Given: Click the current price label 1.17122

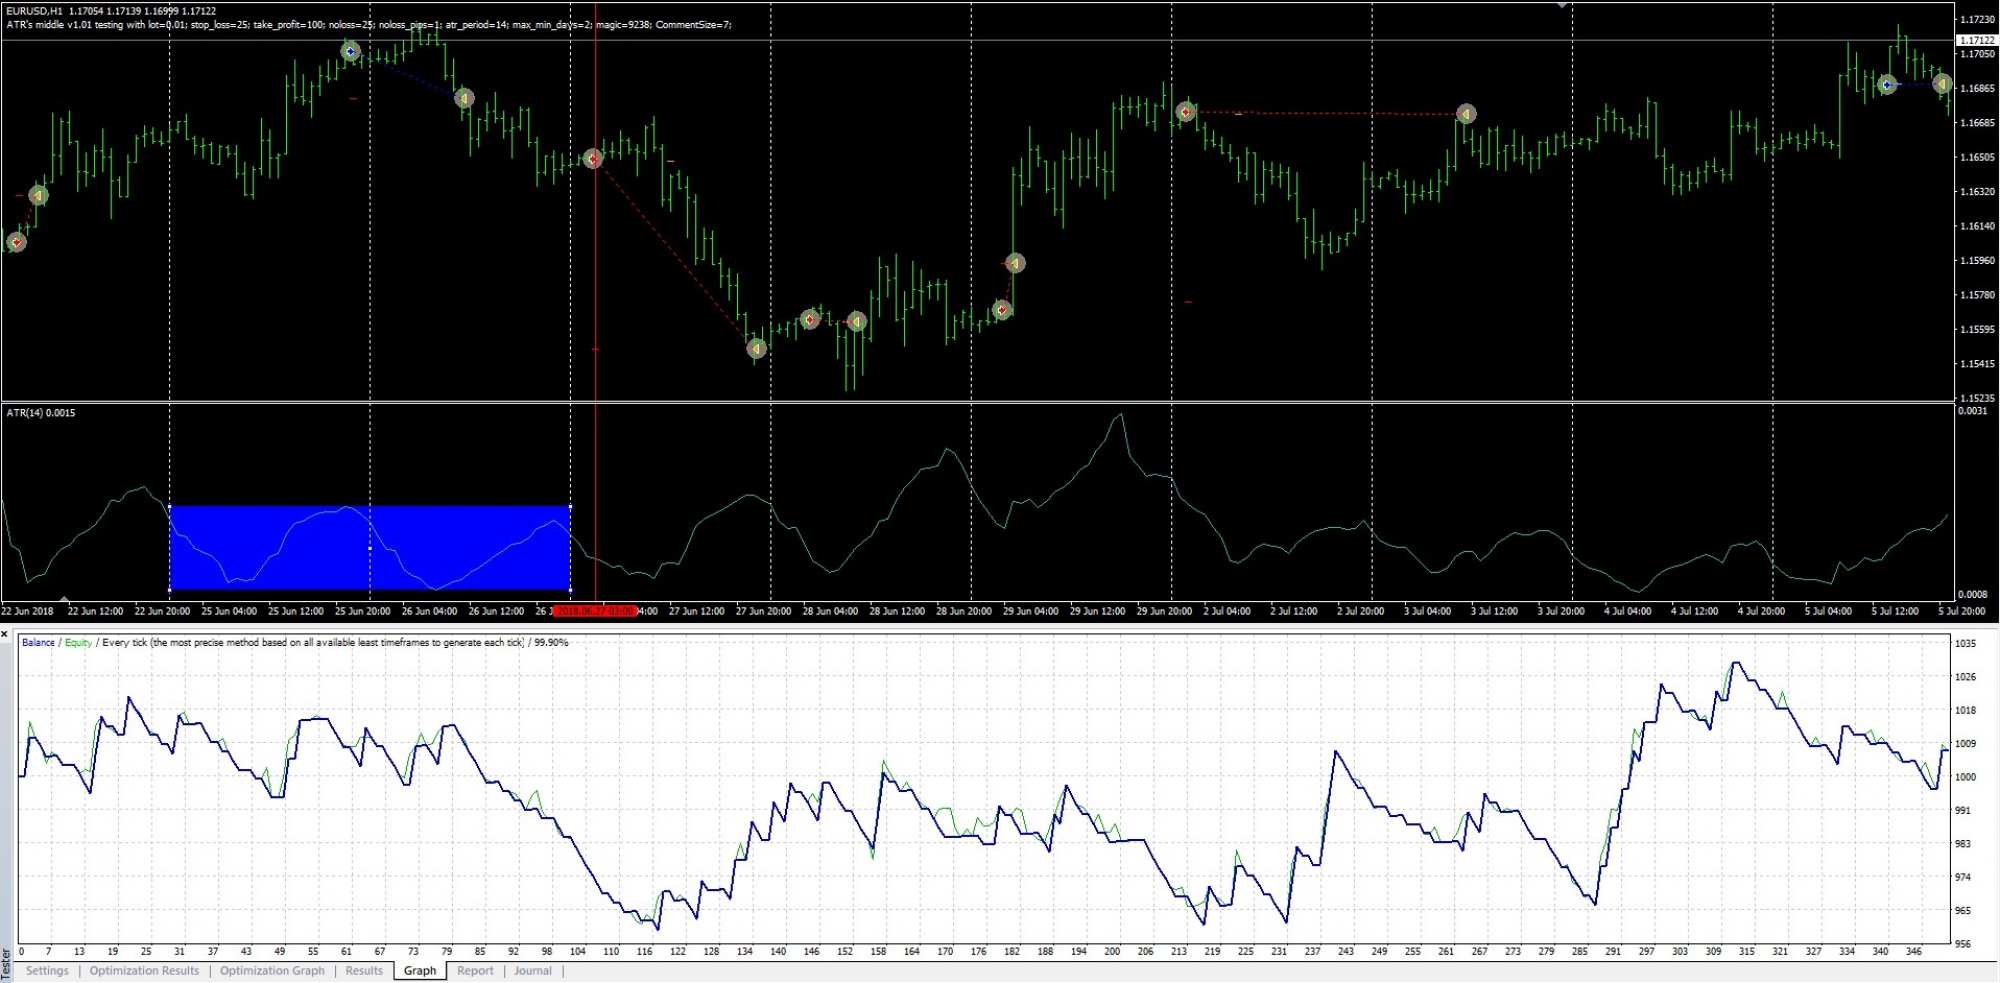Looking at the screenshot, I should click(x=1976, y=41).
